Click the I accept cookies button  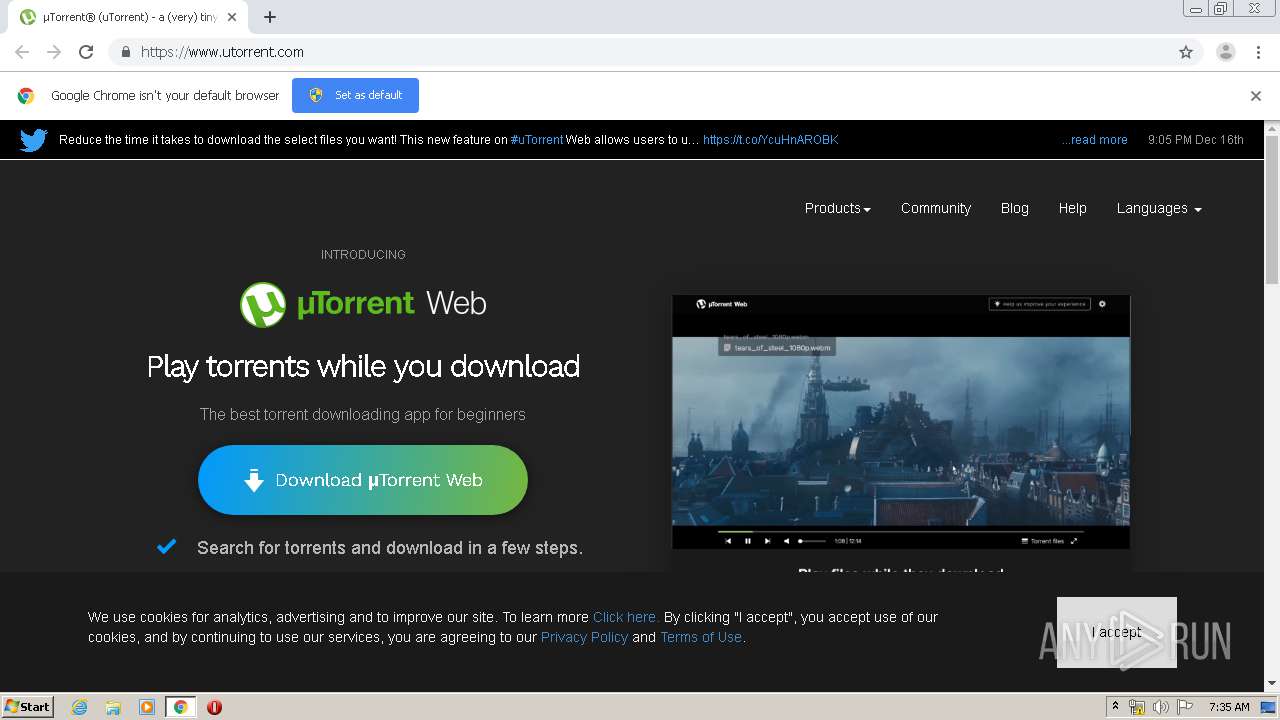[x=1117, y=632]
